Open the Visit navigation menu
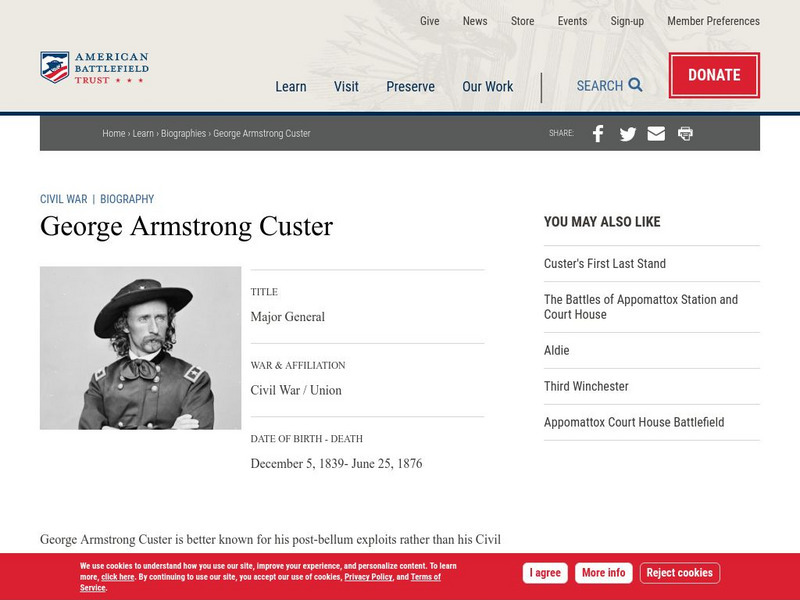 coord(346,87)
